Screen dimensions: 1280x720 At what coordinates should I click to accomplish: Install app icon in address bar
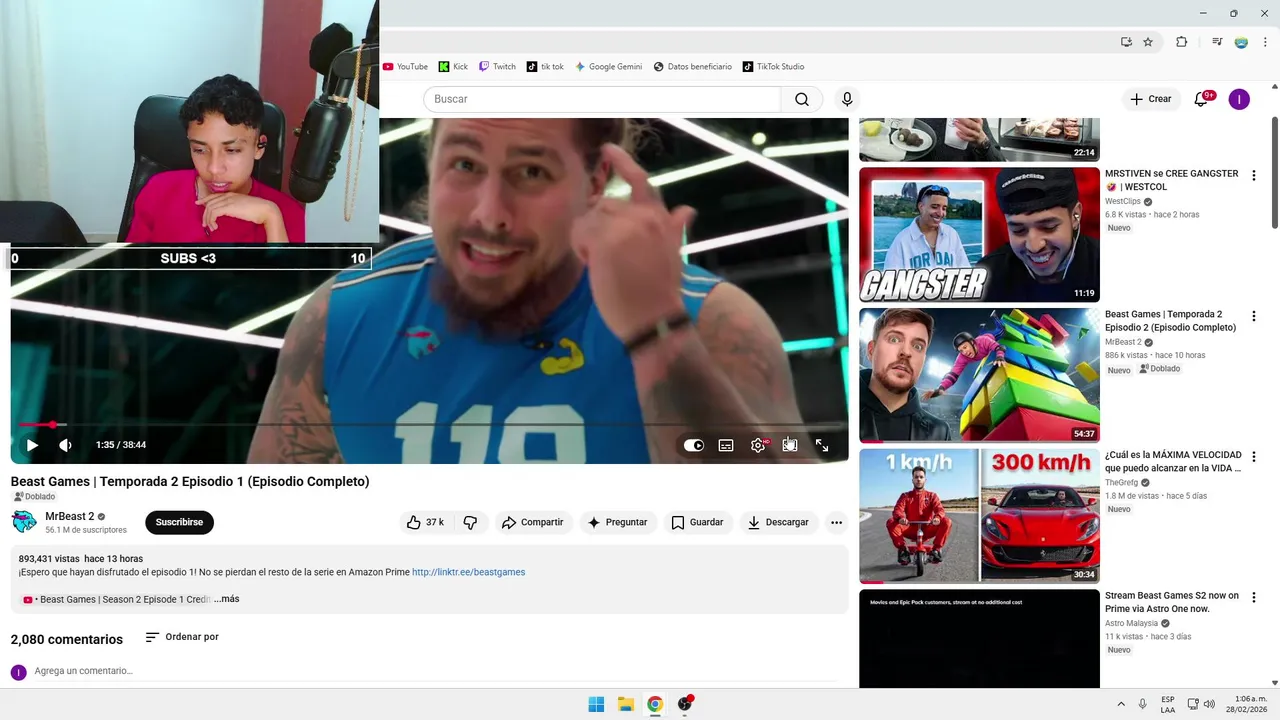point(1126,42)
